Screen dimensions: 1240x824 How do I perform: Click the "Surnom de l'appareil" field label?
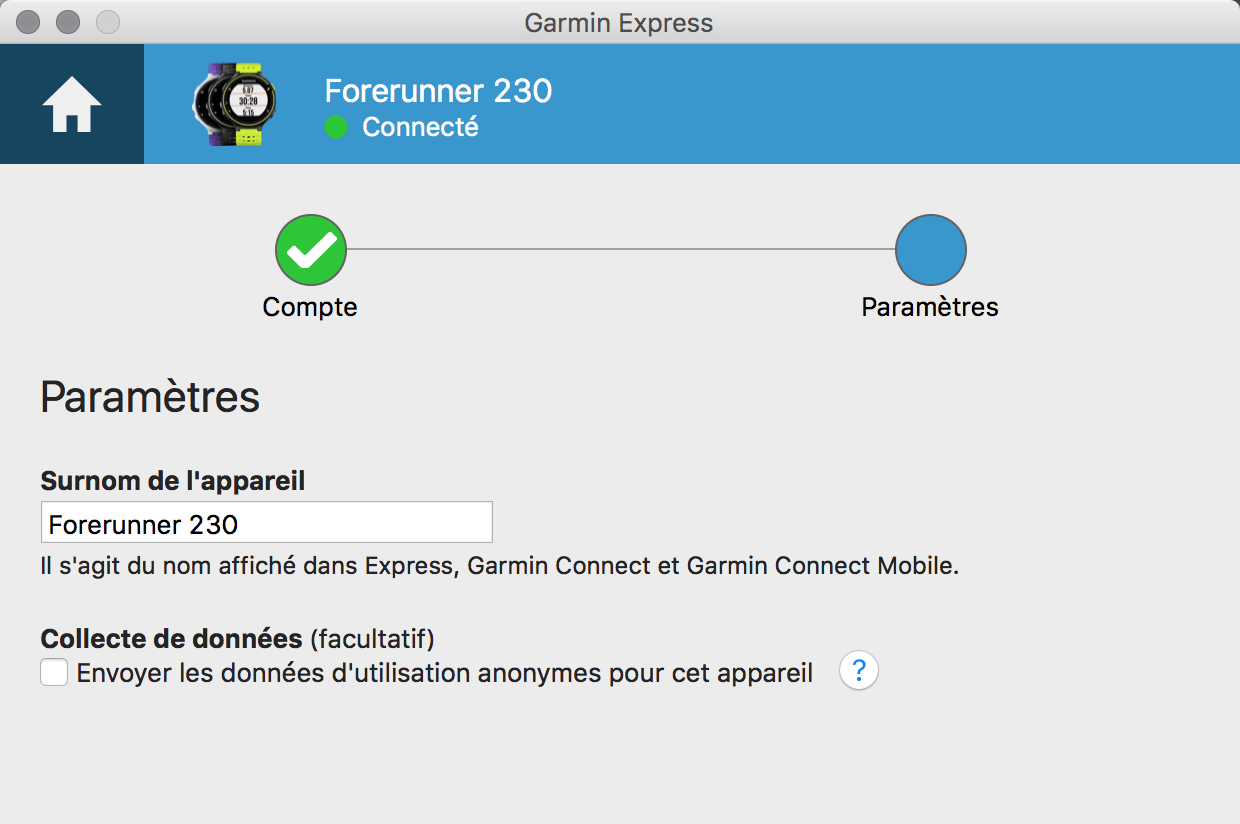pyautogui.click(x=173, y=481)
